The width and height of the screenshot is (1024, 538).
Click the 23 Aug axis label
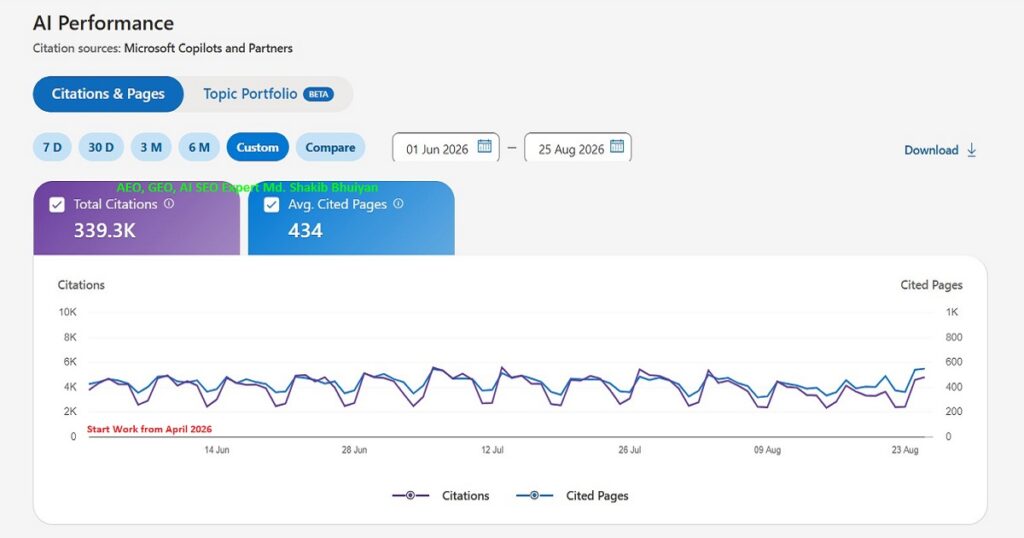pyautogui.click(x=905, y=450)
